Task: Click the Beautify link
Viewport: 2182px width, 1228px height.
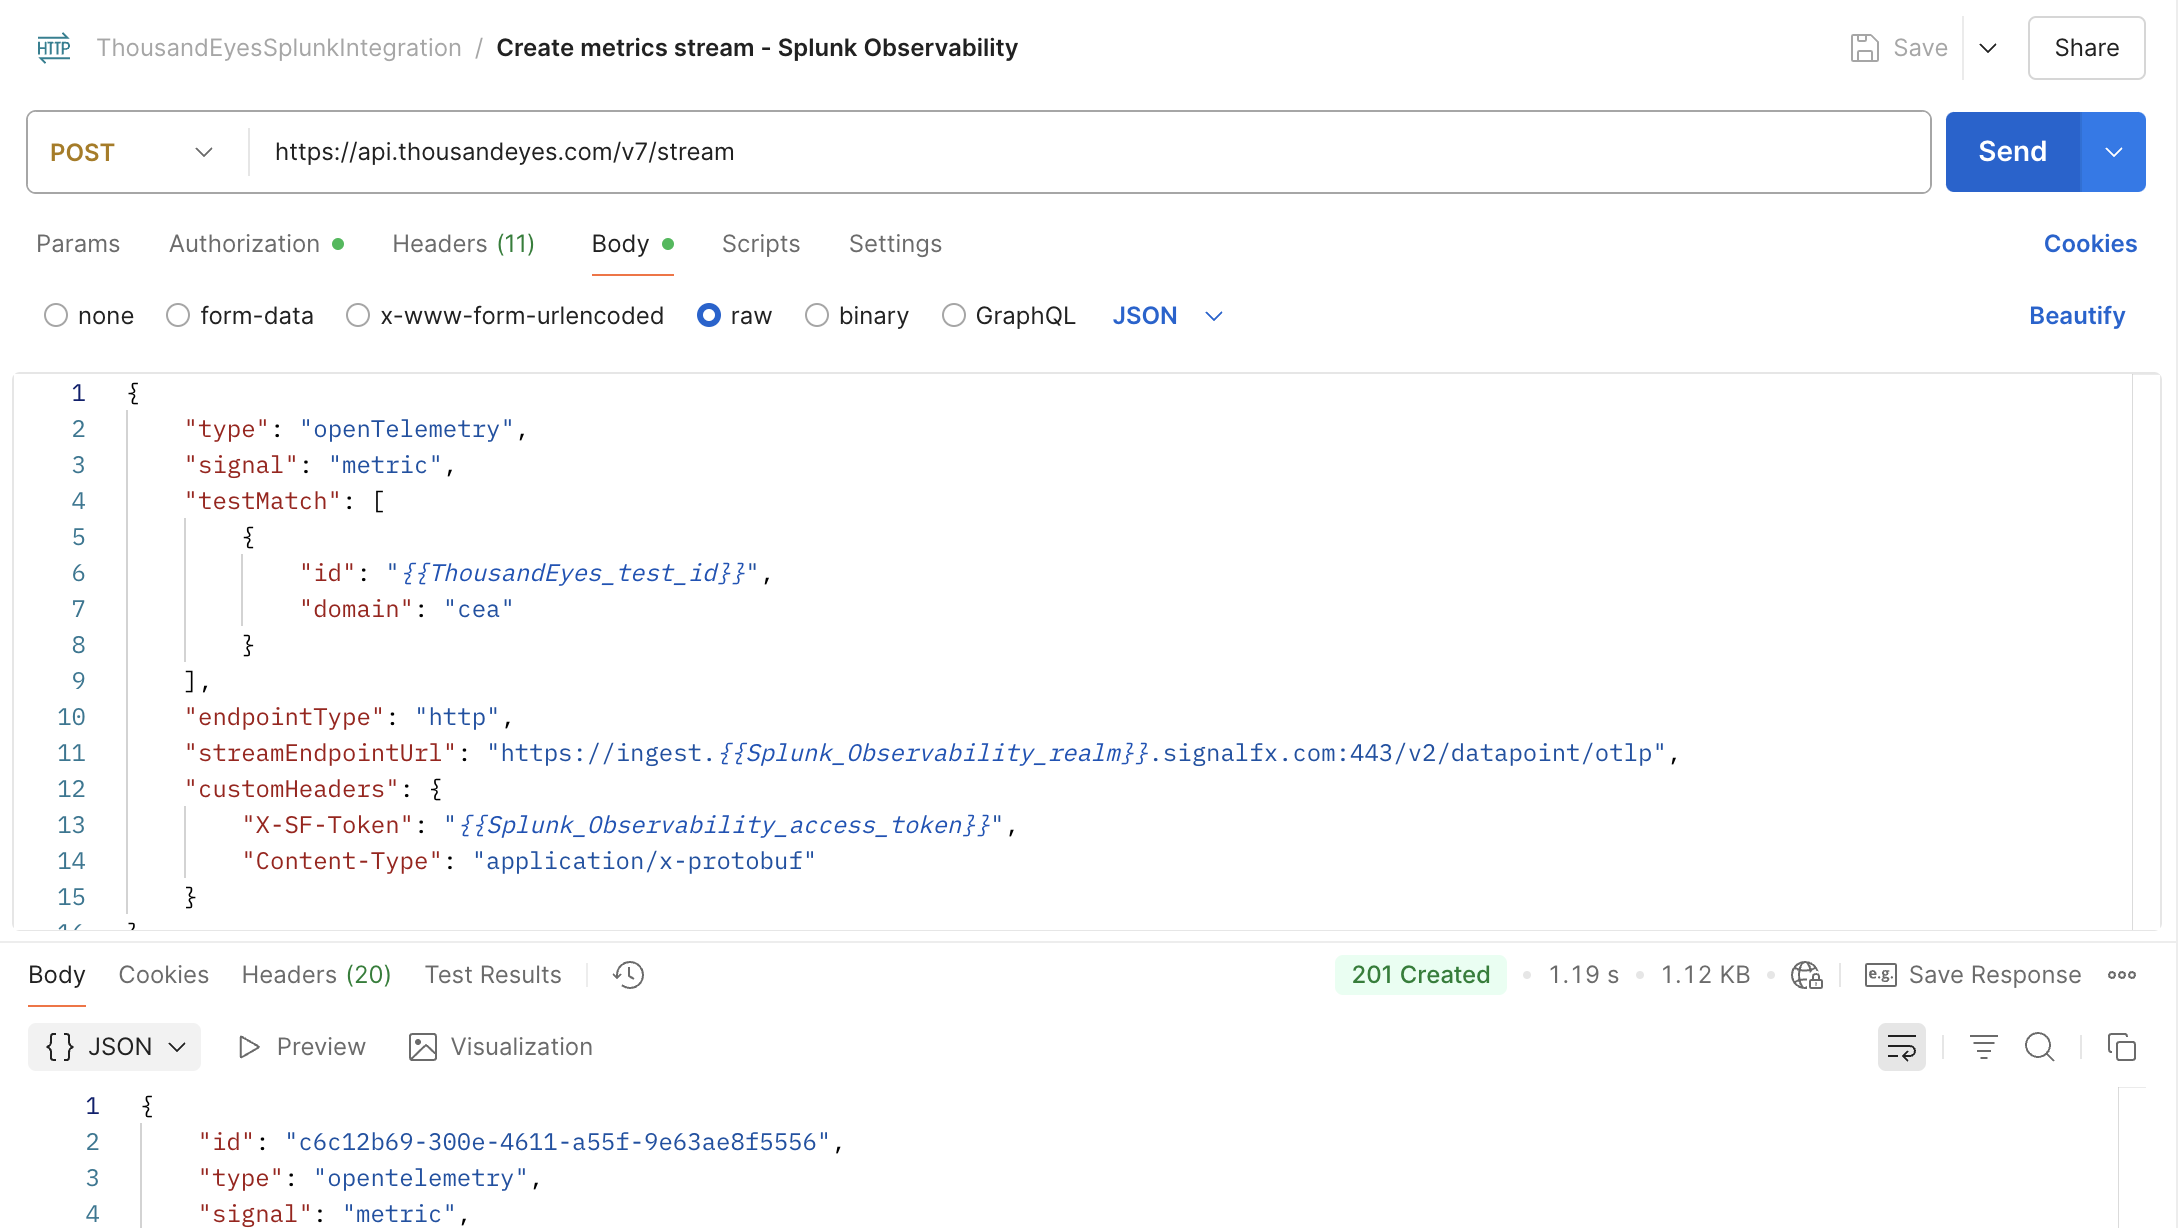Action: 2077,316
